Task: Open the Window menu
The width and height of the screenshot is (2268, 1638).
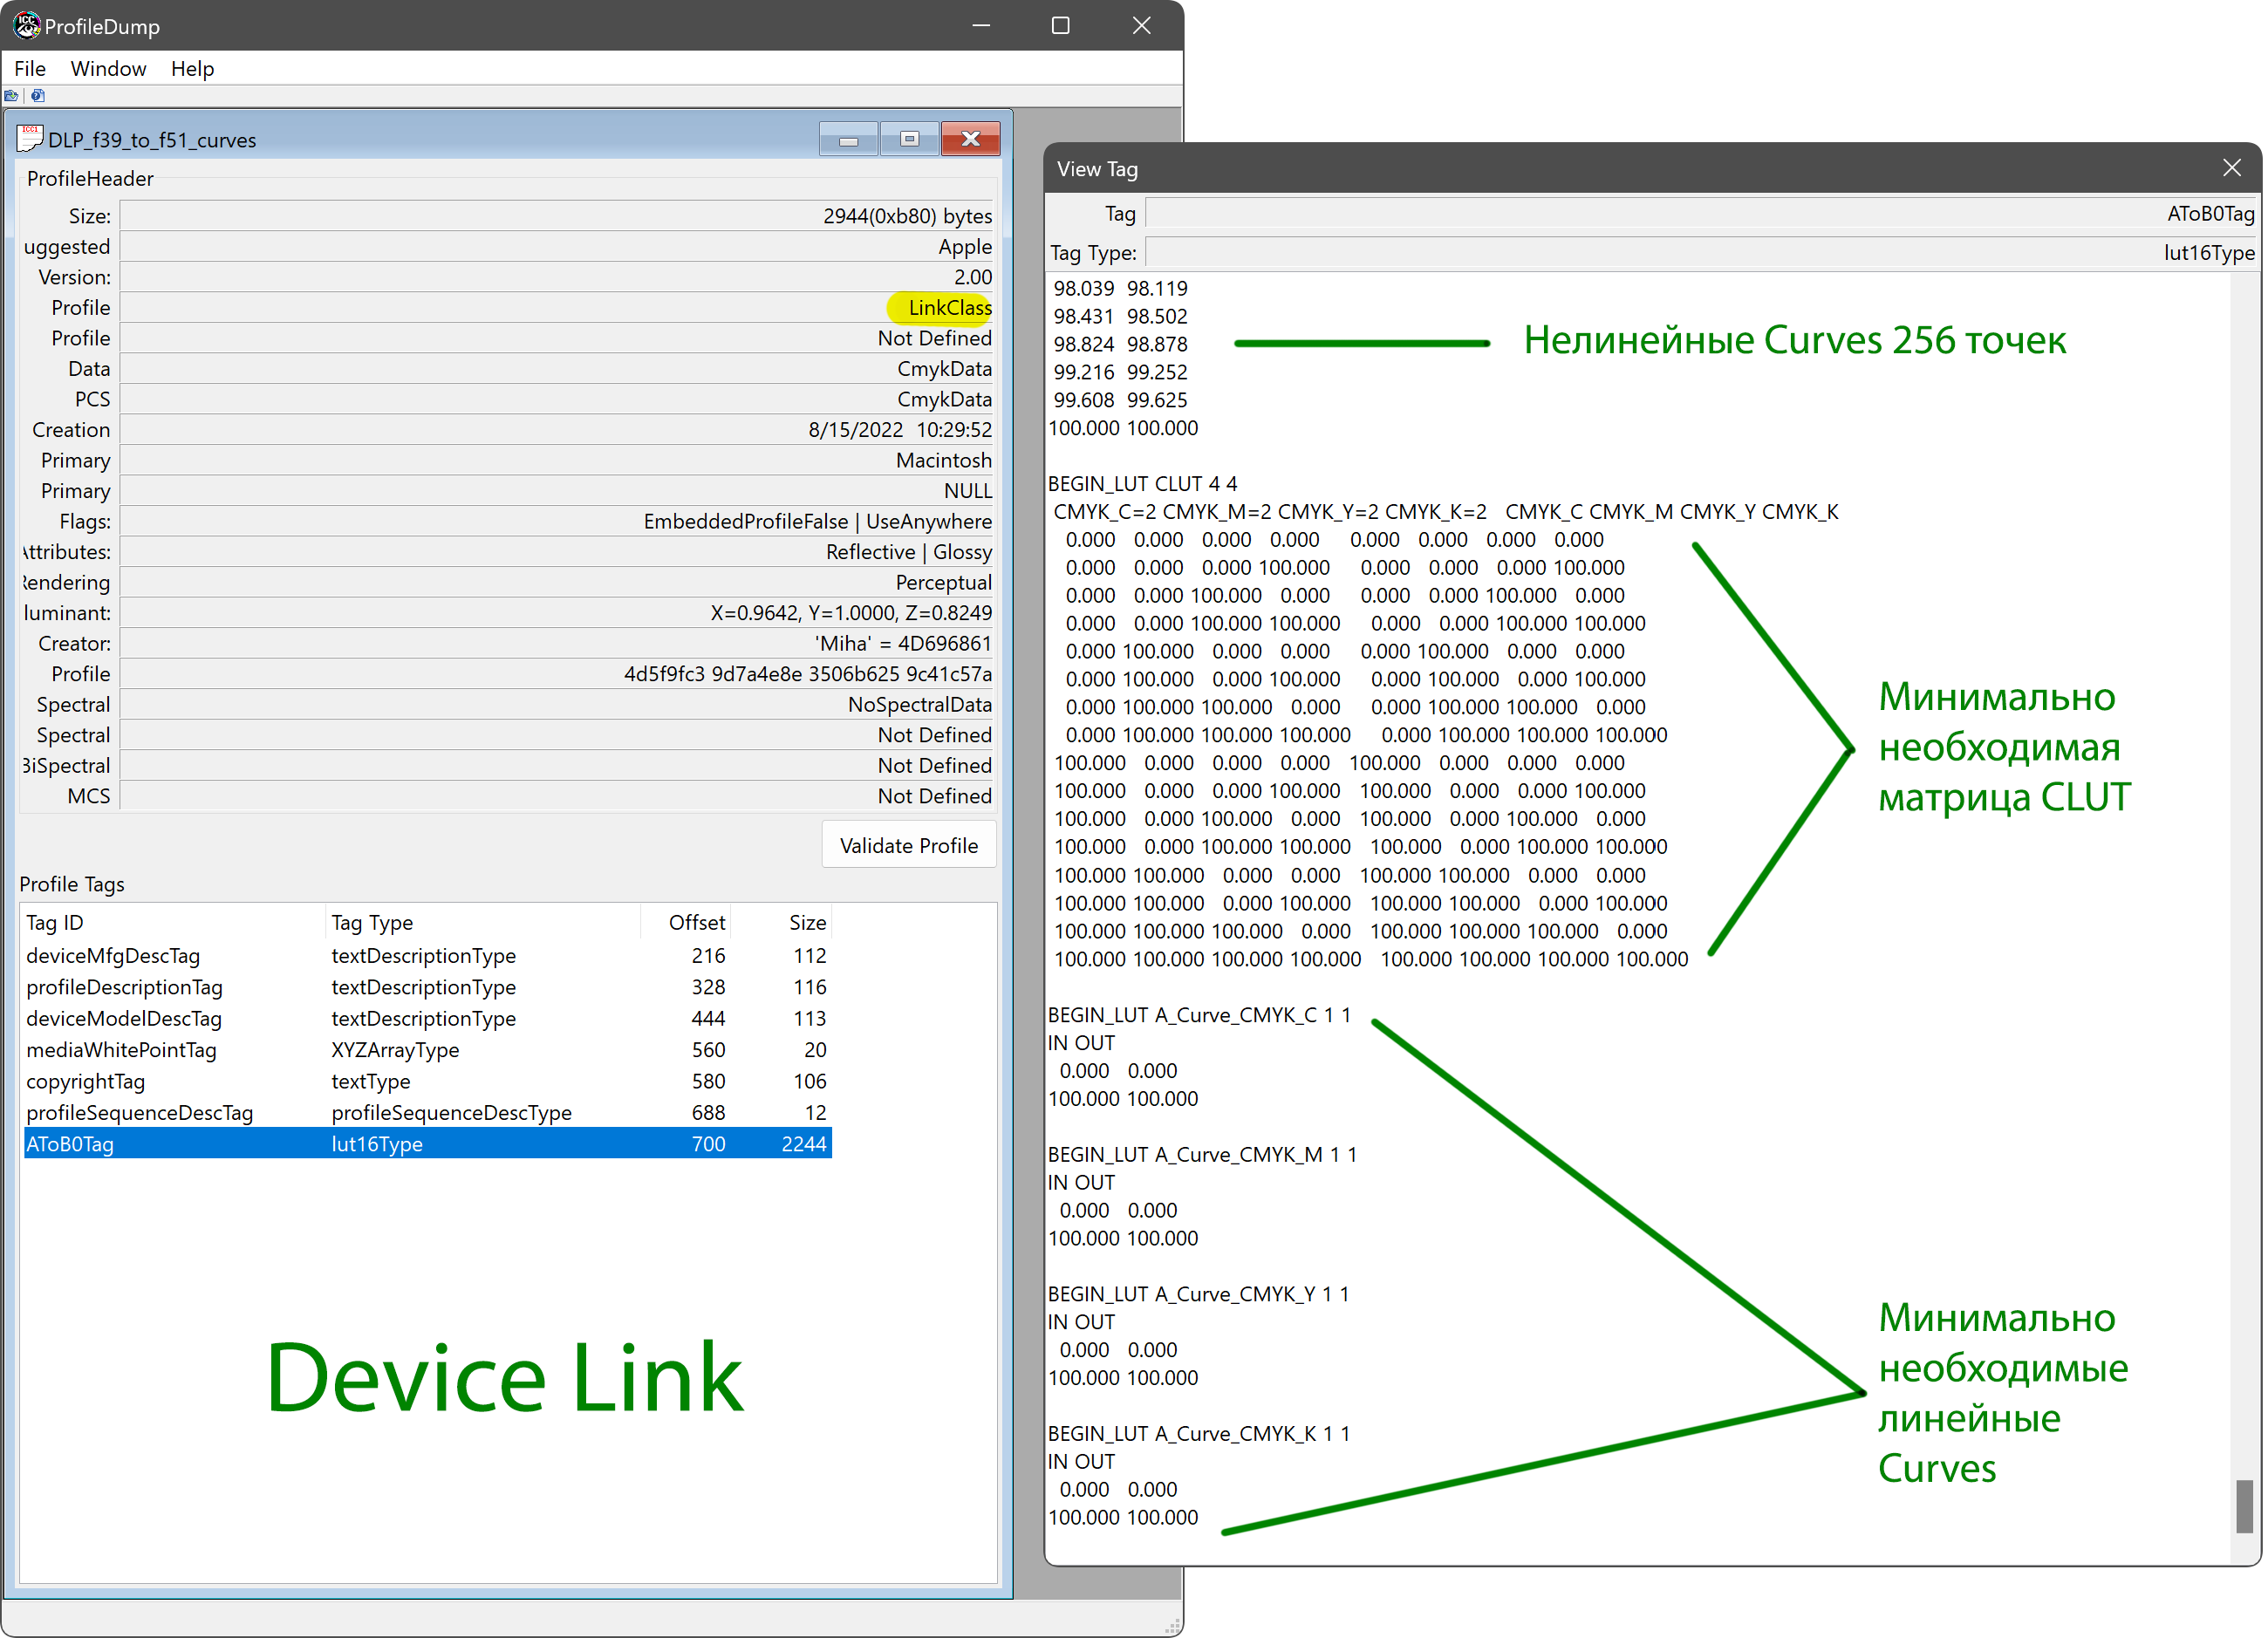Action: point(108,69)
